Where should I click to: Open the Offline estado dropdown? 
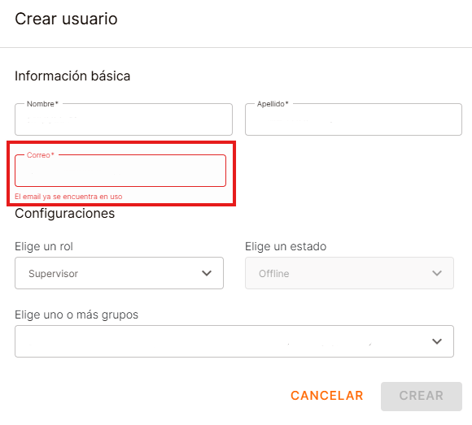coord(349,273)
